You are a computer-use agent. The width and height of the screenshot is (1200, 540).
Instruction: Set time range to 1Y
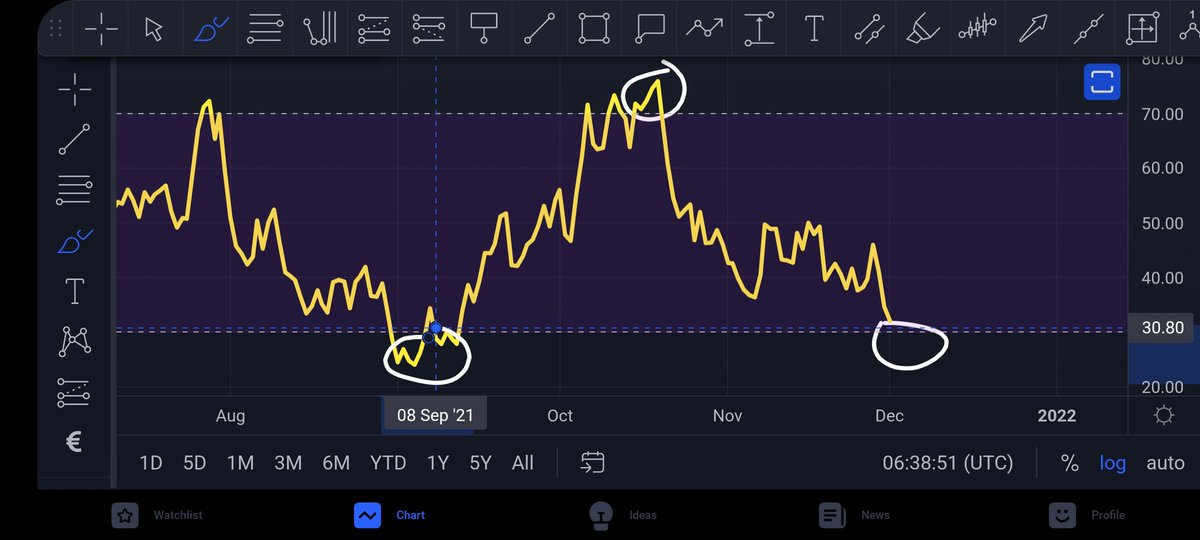click(x=438, y=463)
